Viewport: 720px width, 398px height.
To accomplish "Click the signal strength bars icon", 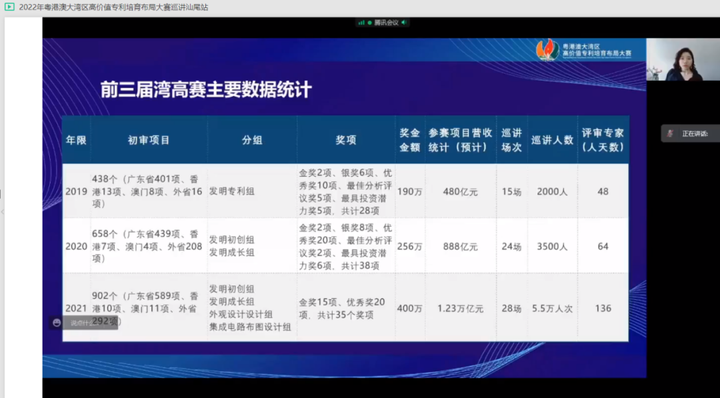I will (361, 22).
